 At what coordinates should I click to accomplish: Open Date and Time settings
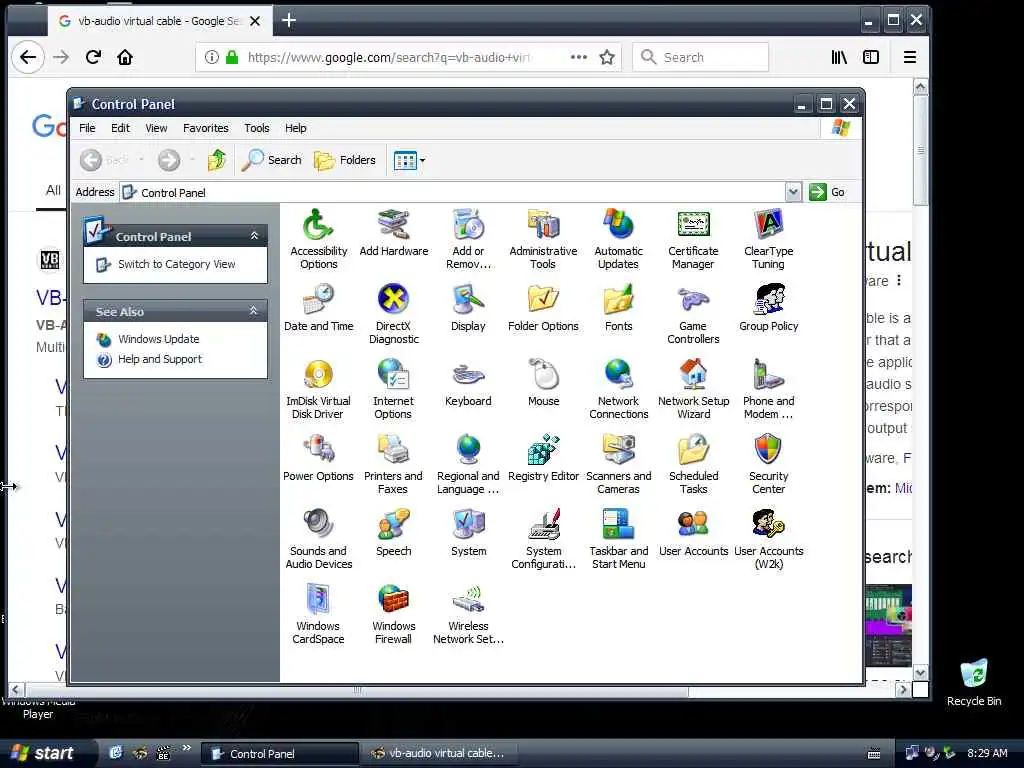[x=318, y=308]
